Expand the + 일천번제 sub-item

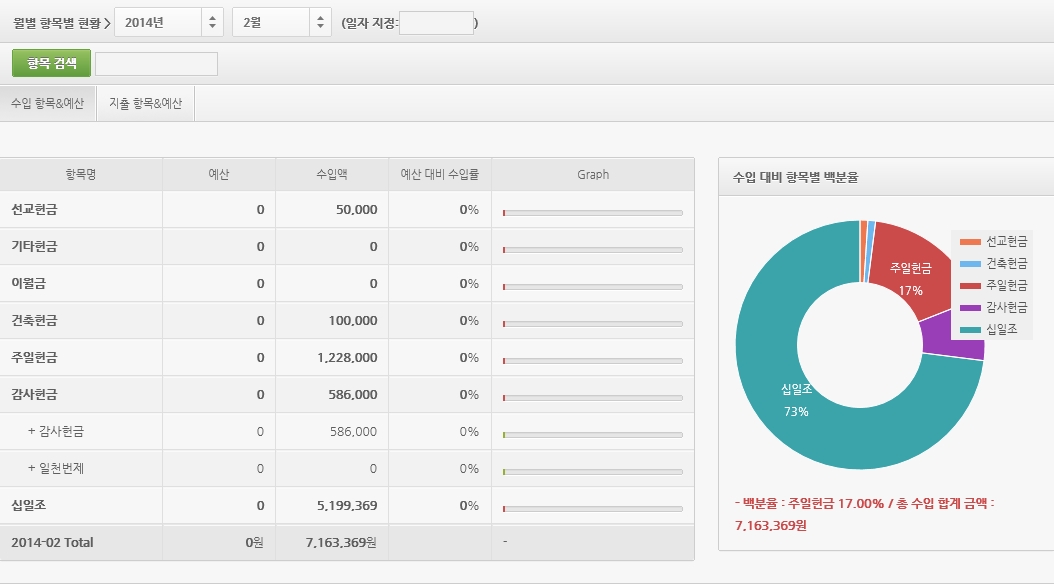pos(56,468)
